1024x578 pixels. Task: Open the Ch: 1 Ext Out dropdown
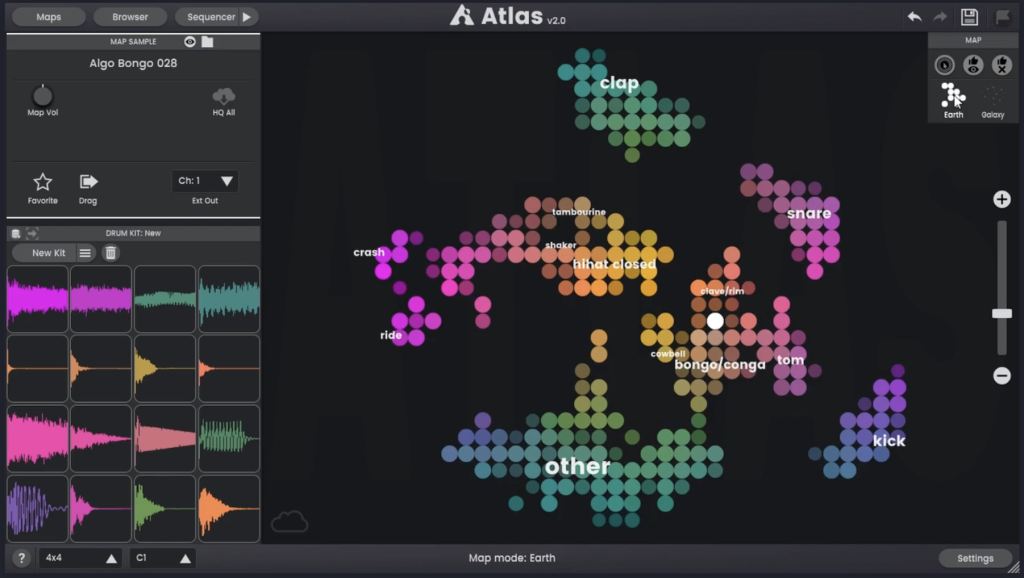pos(204,181)
